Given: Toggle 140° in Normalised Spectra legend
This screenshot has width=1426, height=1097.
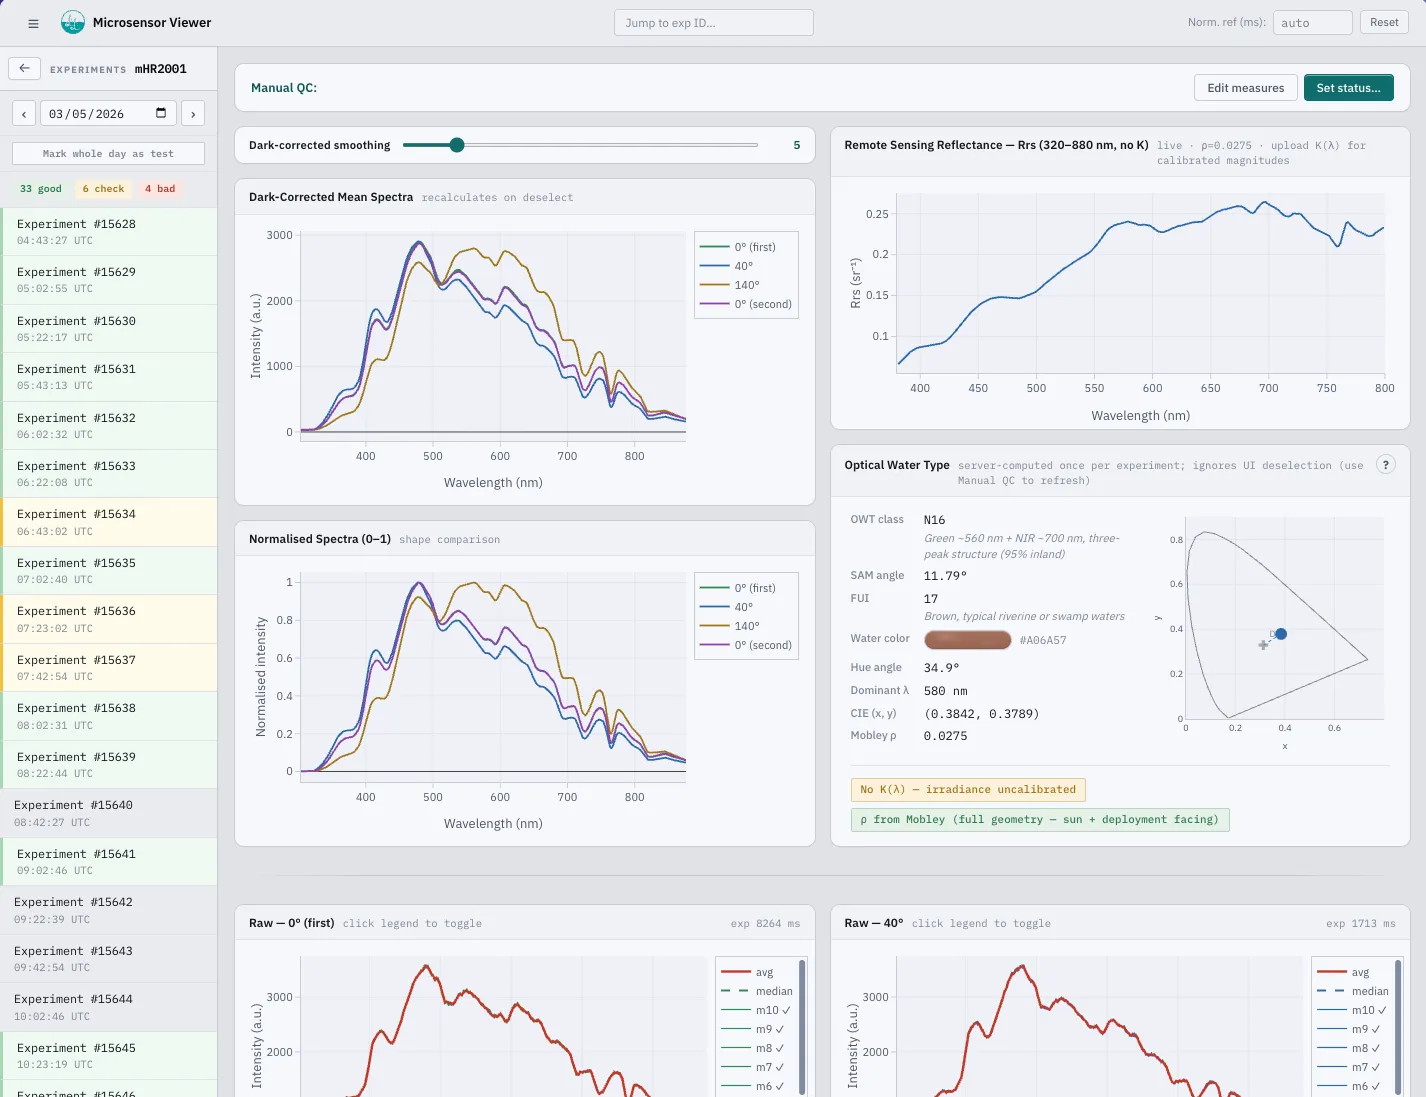Looking at the screenshot, I should (x=746, y=626).
